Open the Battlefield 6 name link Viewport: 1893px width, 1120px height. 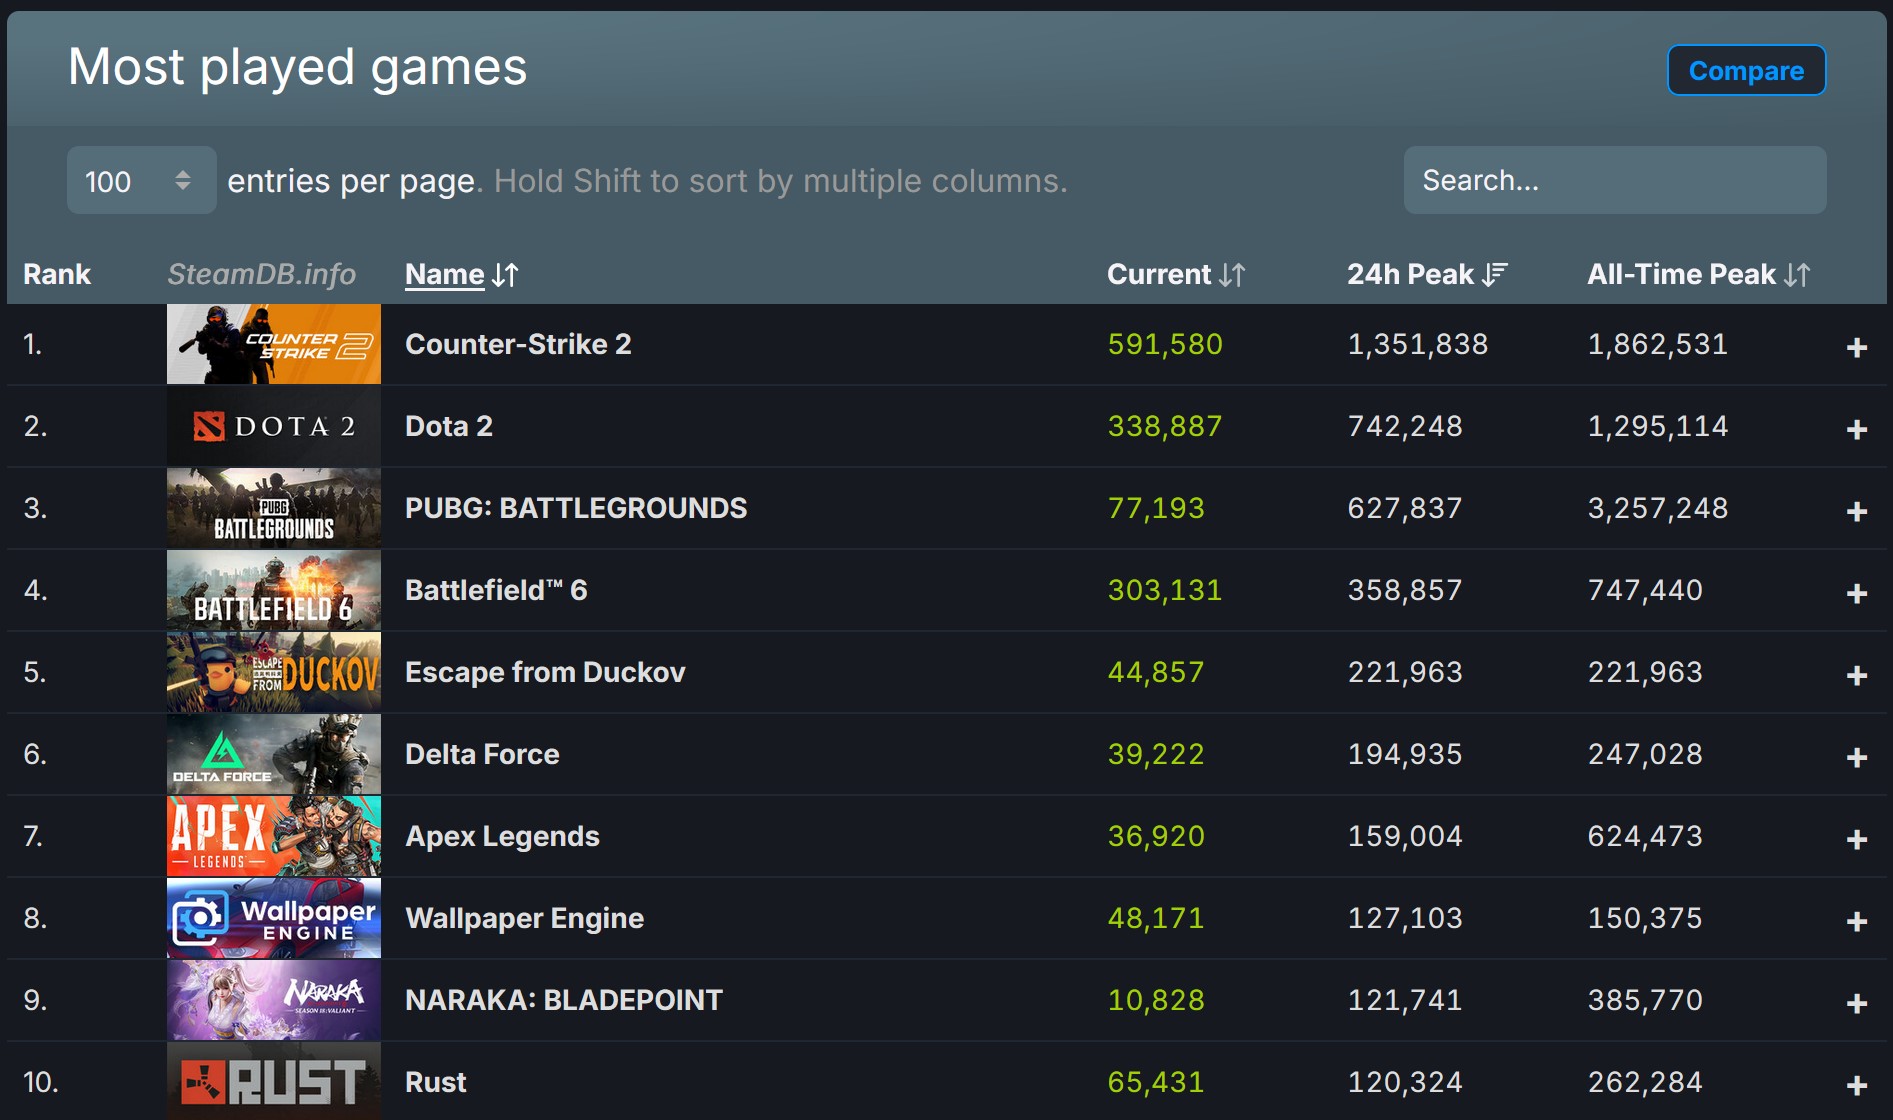(496, 590)
